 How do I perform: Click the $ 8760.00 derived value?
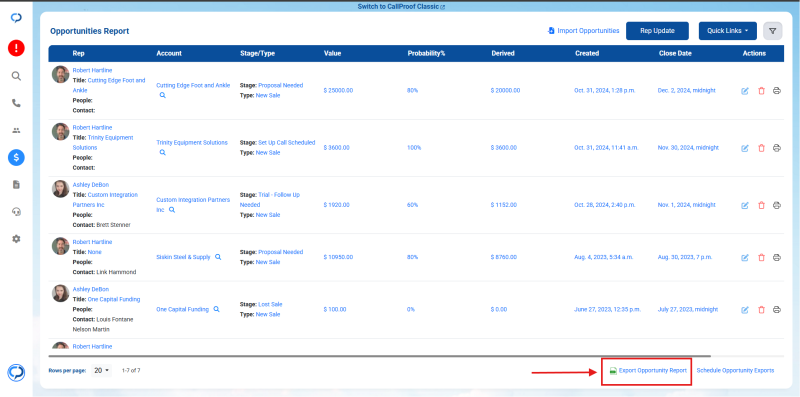click(504, 257)
